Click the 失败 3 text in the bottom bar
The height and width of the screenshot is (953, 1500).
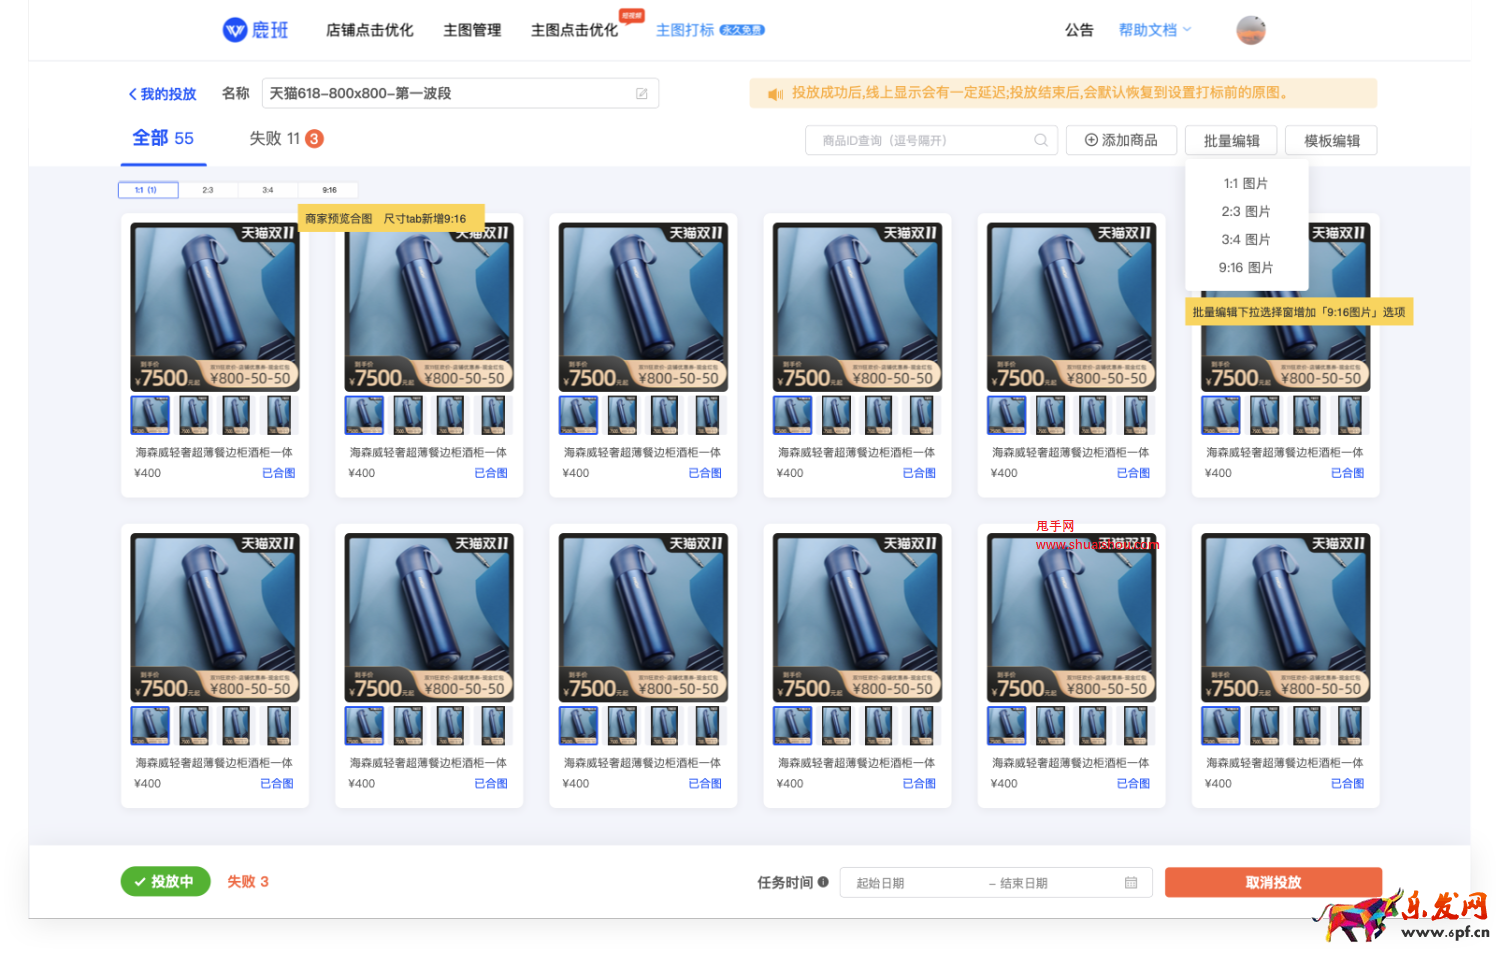pyautogui.click(x=248, y=881)
